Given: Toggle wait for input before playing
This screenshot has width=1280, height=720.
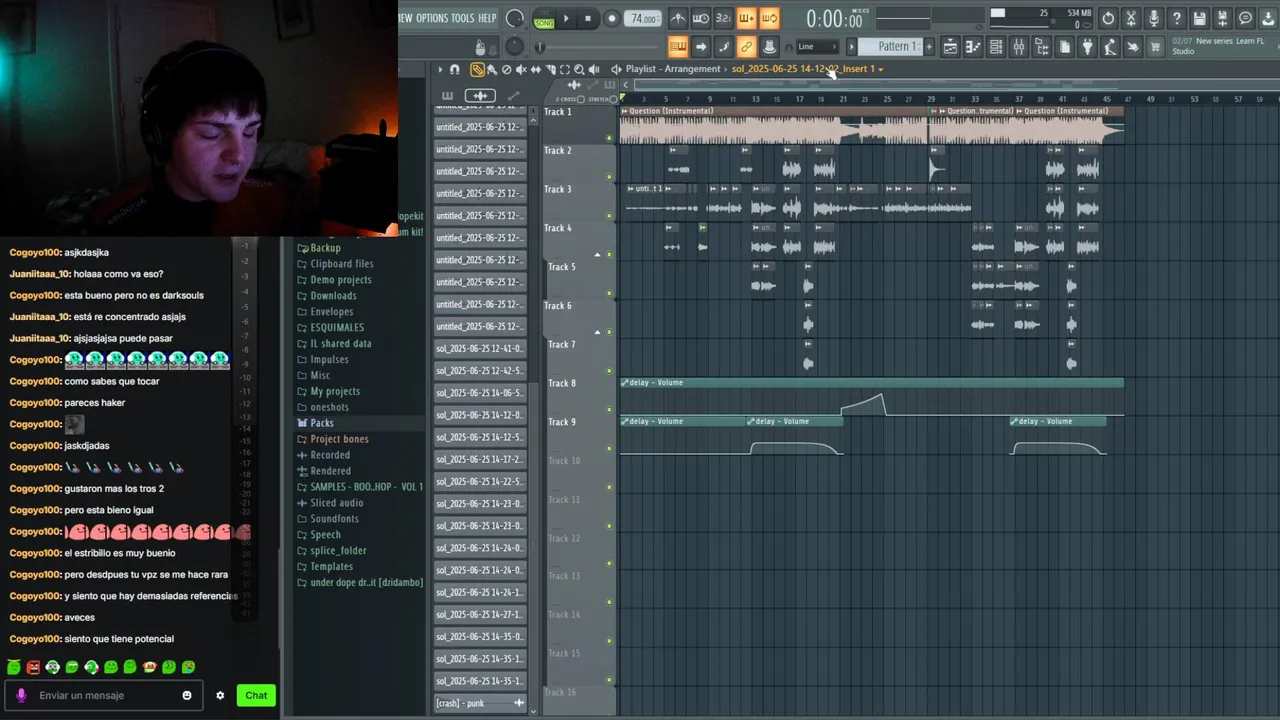Looking at the screenshot, I should pyautogui.click(x=701, y=18).
